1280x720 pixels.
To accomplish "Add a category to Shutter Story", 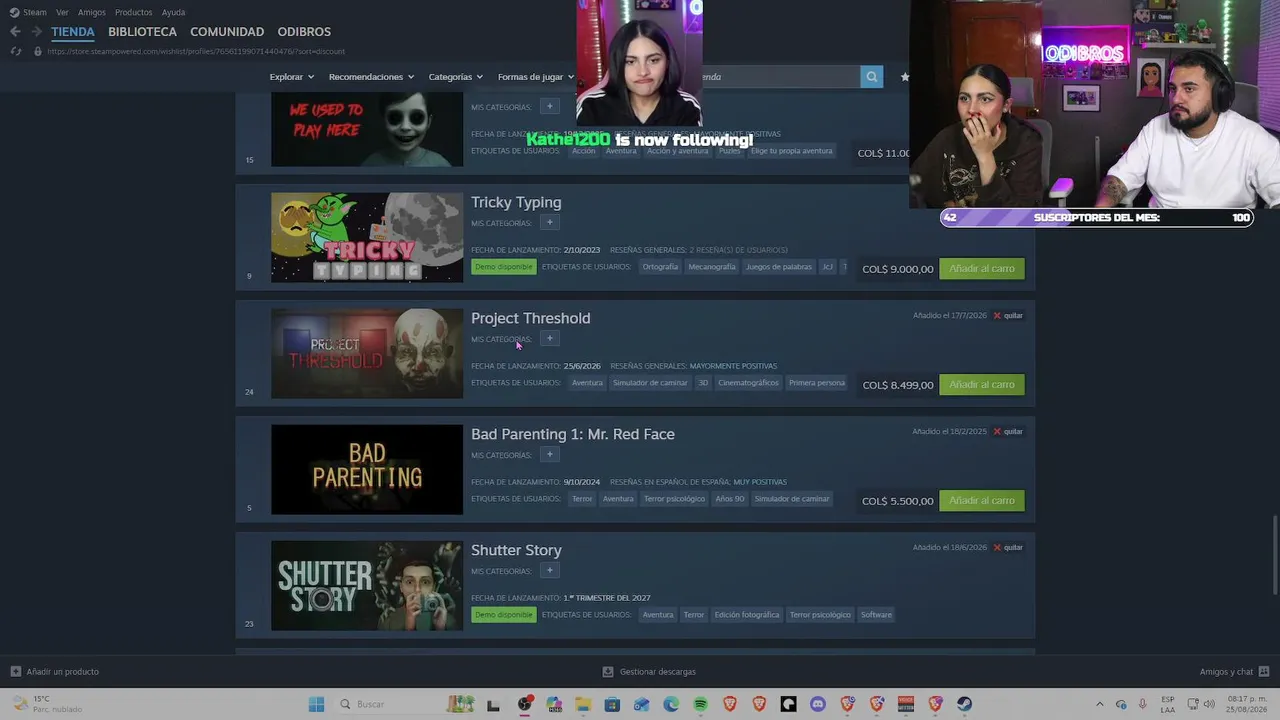I will 549,570.
